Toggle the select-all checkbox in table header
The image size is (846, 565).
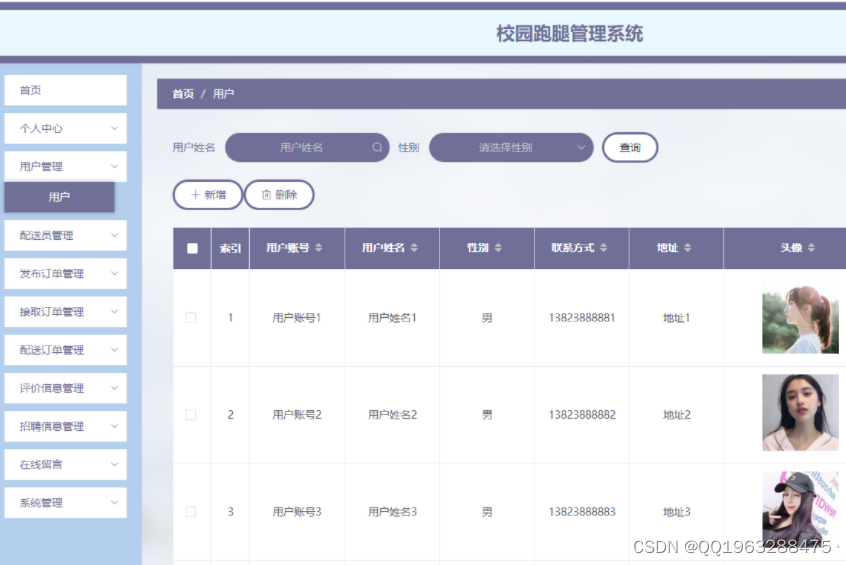(x=192, y=248)
